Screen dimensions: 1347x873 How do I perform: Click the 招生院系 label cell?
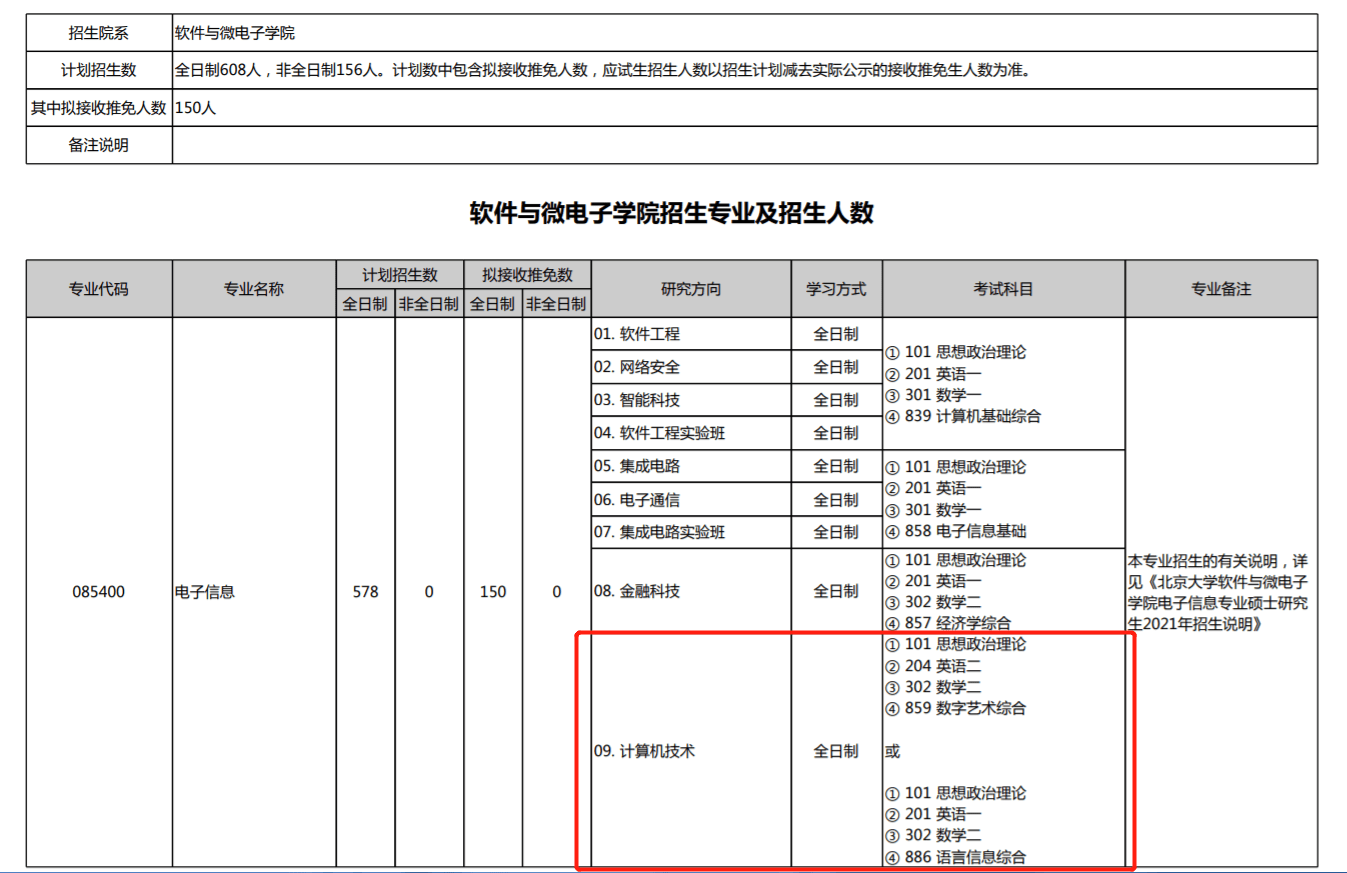point(99,33)
